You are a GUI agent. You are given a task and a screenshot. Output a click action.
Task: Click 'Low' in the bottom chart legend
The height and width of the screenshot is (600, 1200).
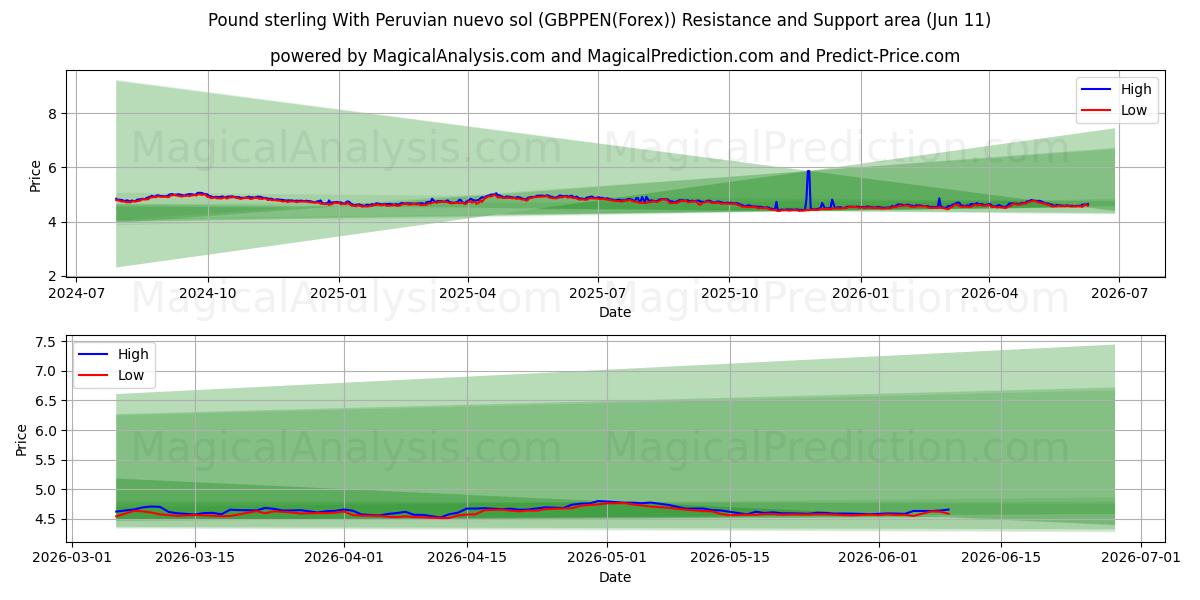(131, 375)
